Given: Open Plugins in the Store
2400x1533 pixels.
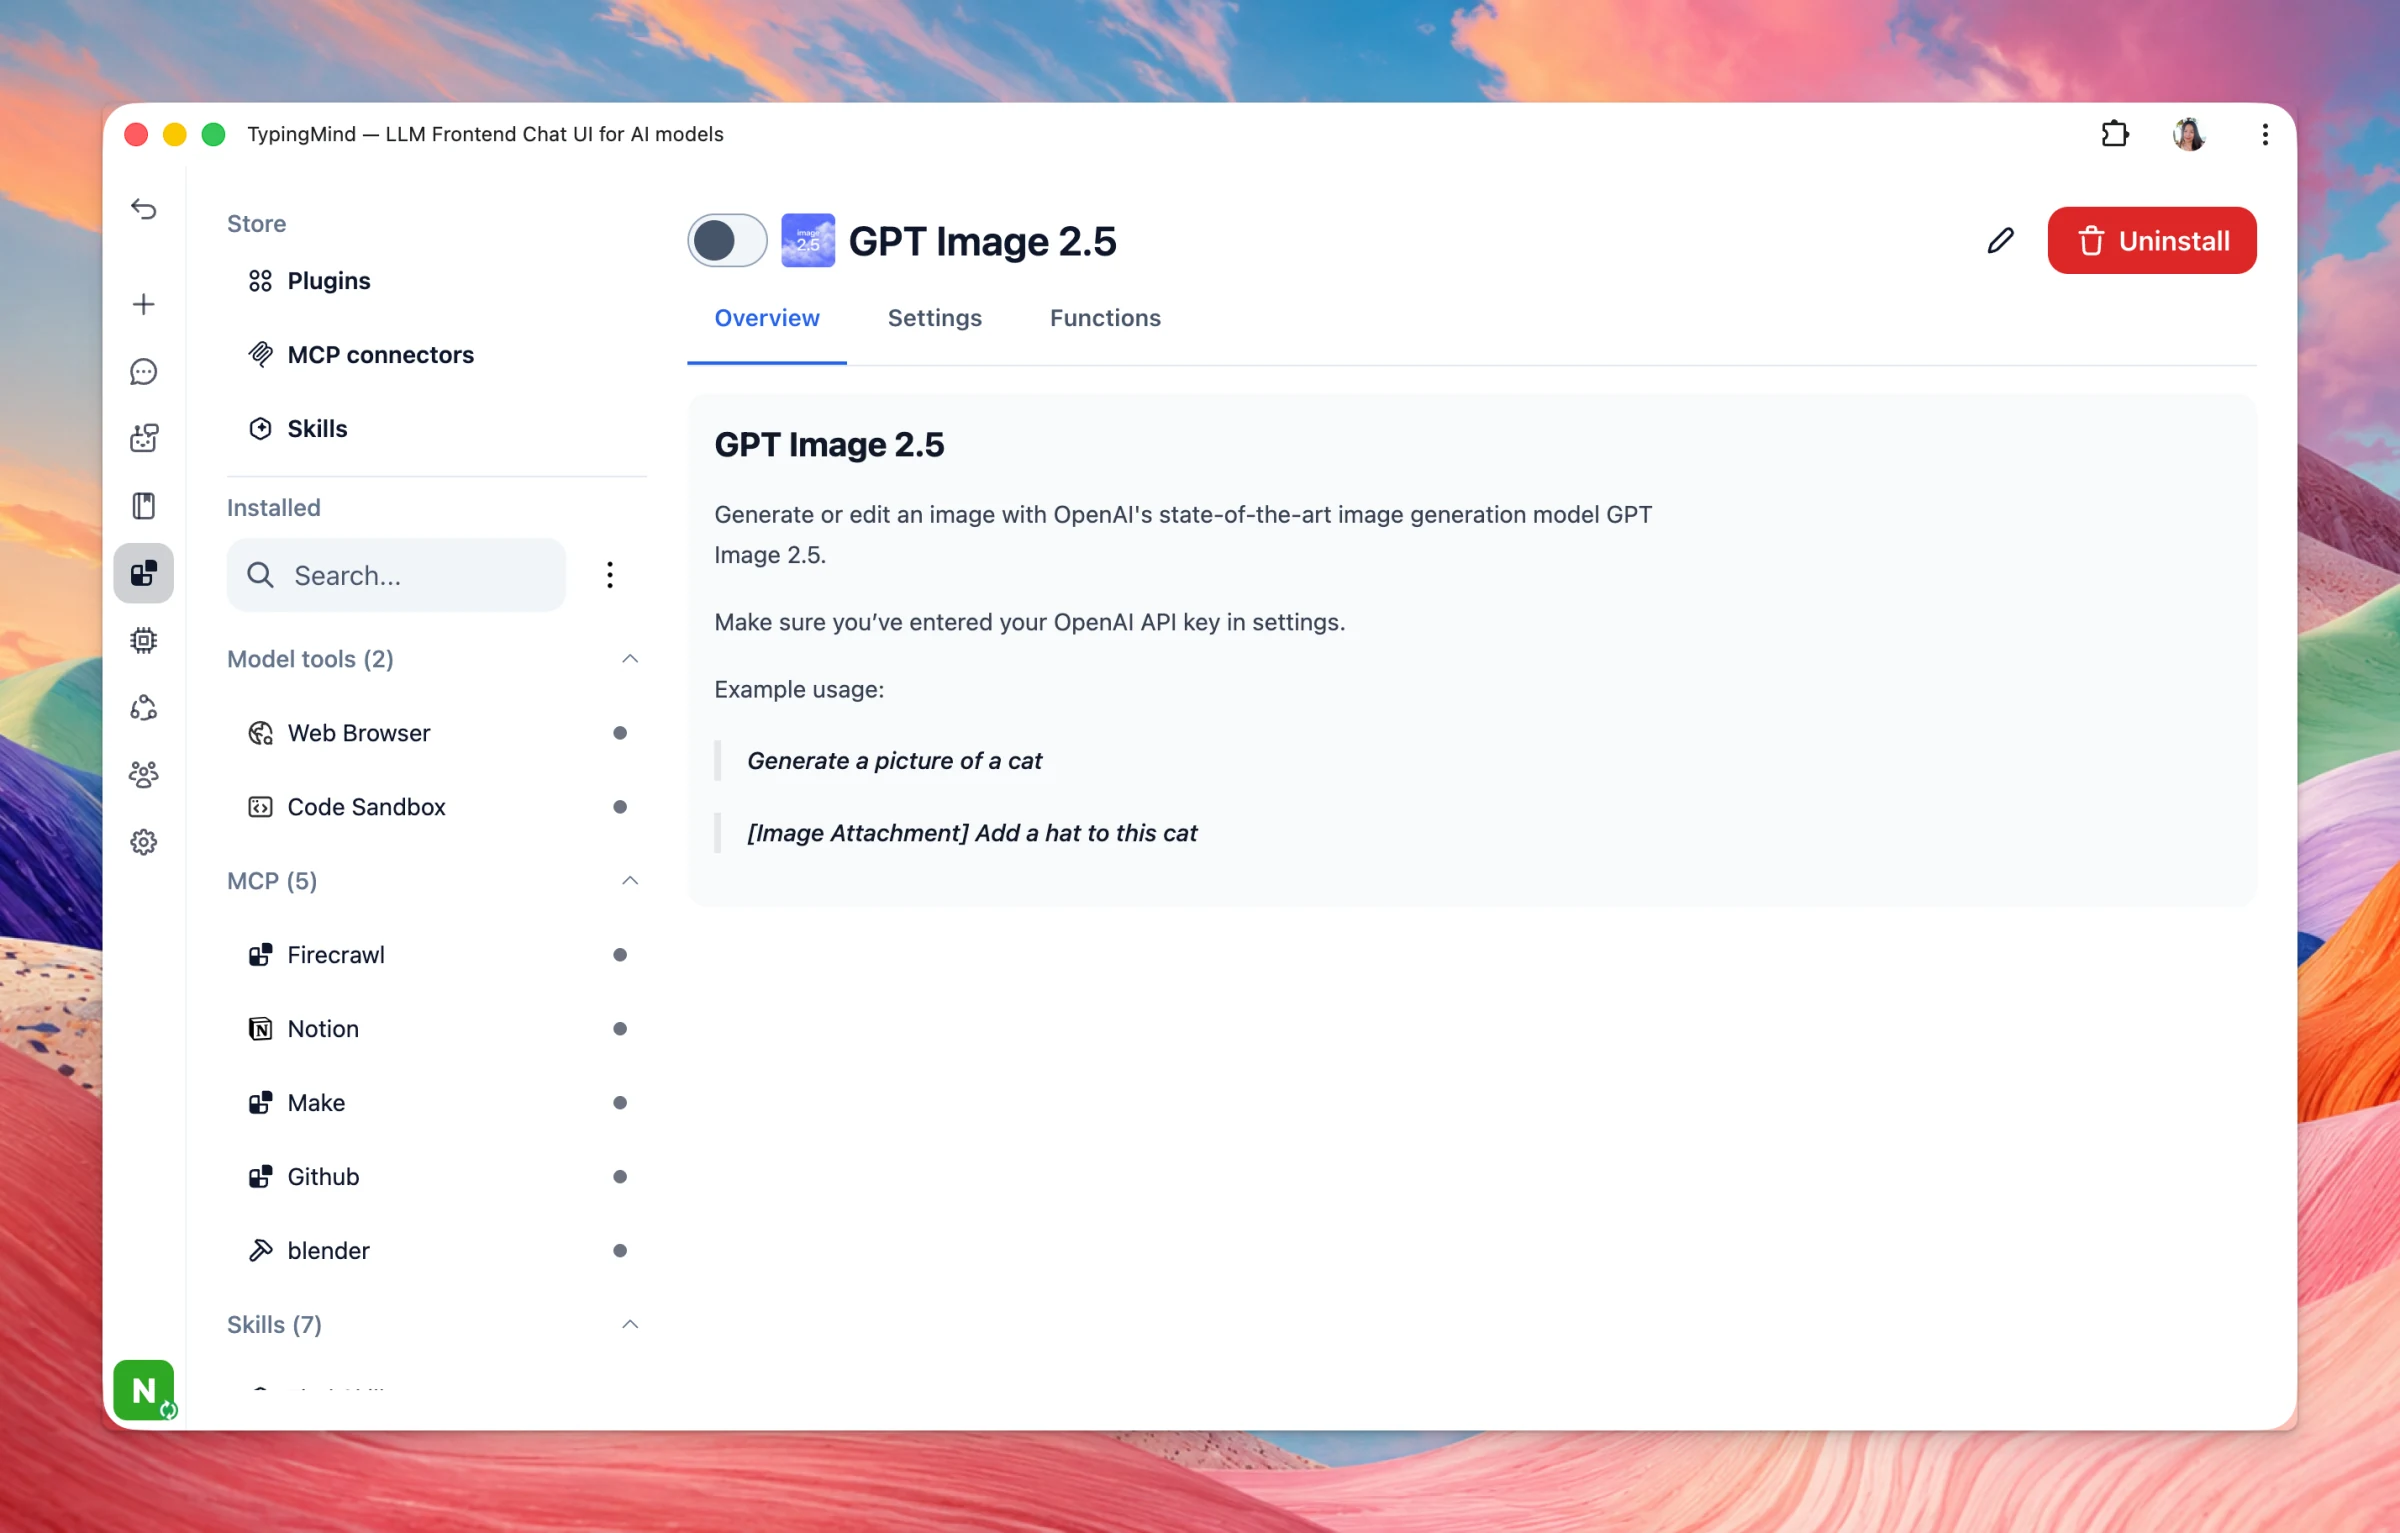Looking at the screenshot, I should pyautogui.click(x=436, y=281).
